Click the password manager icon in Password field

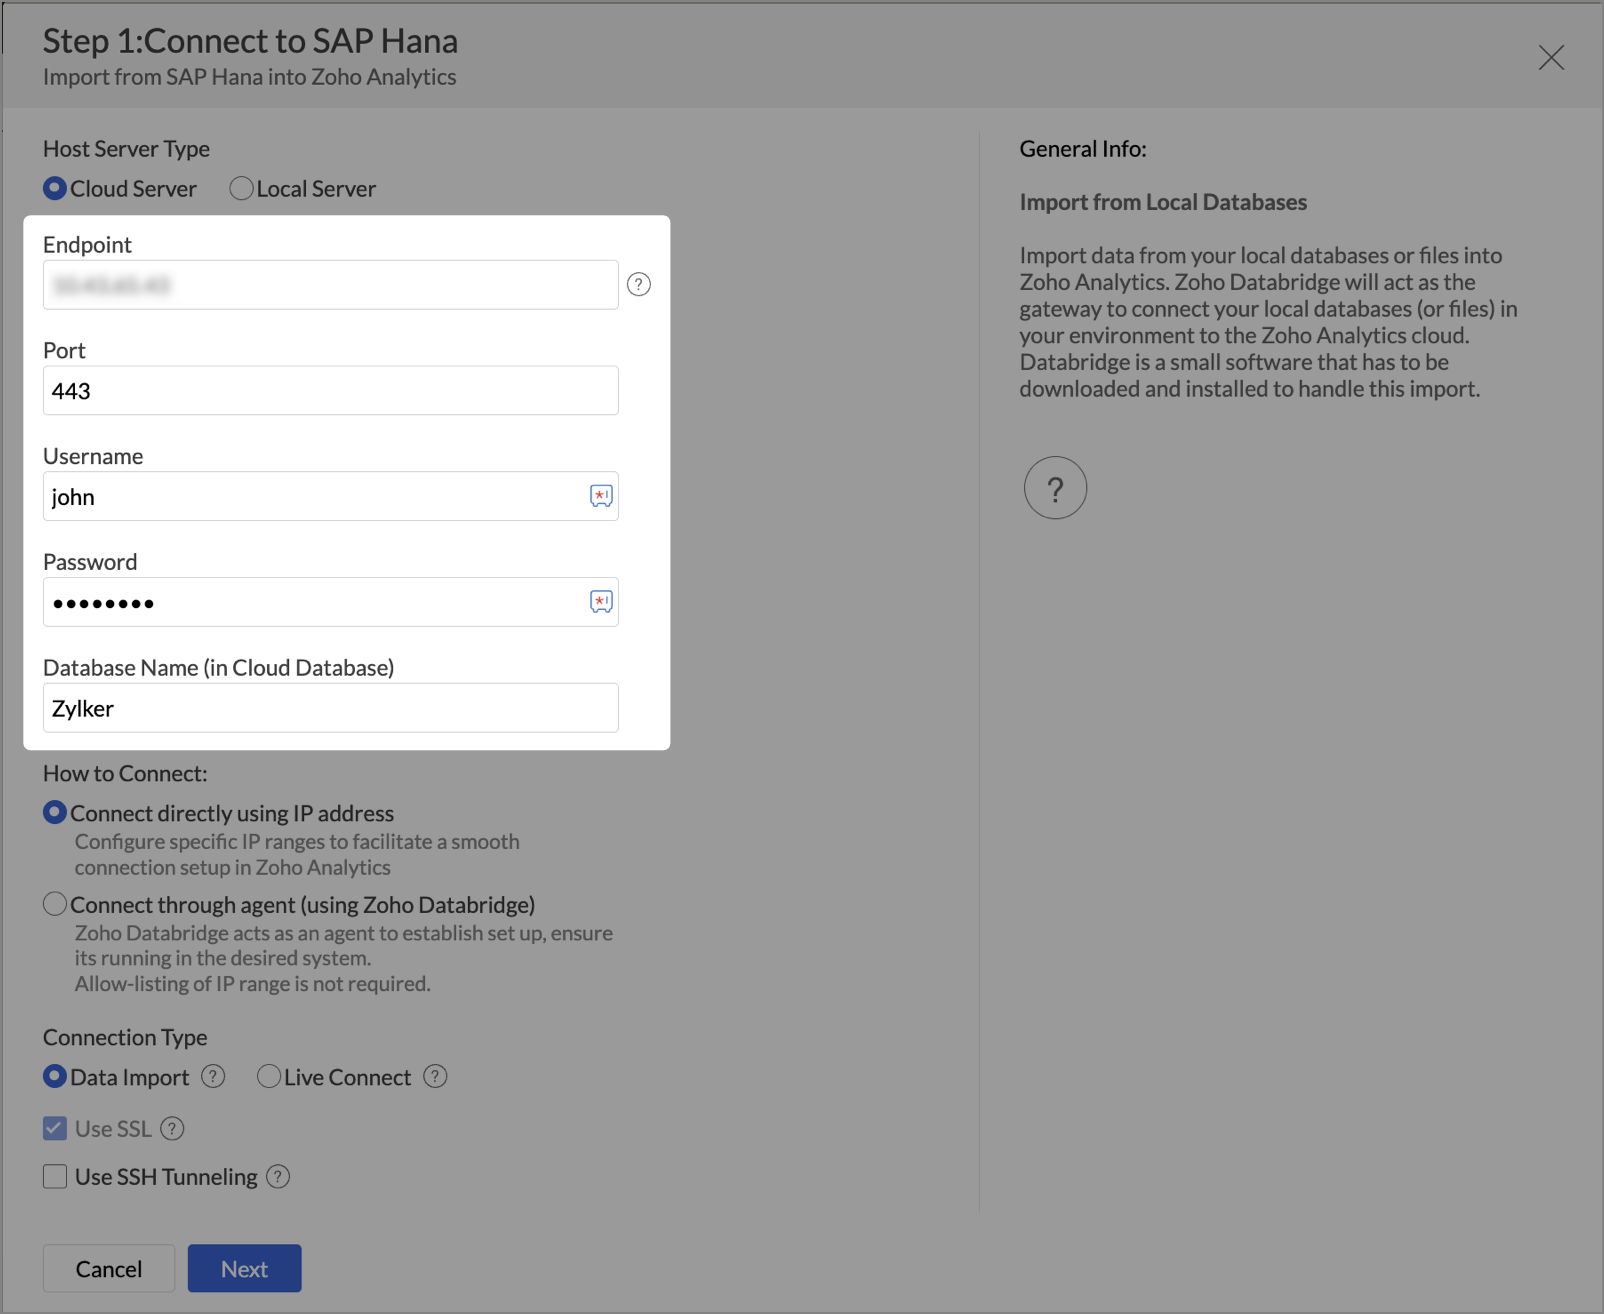[x=601, y=602]
